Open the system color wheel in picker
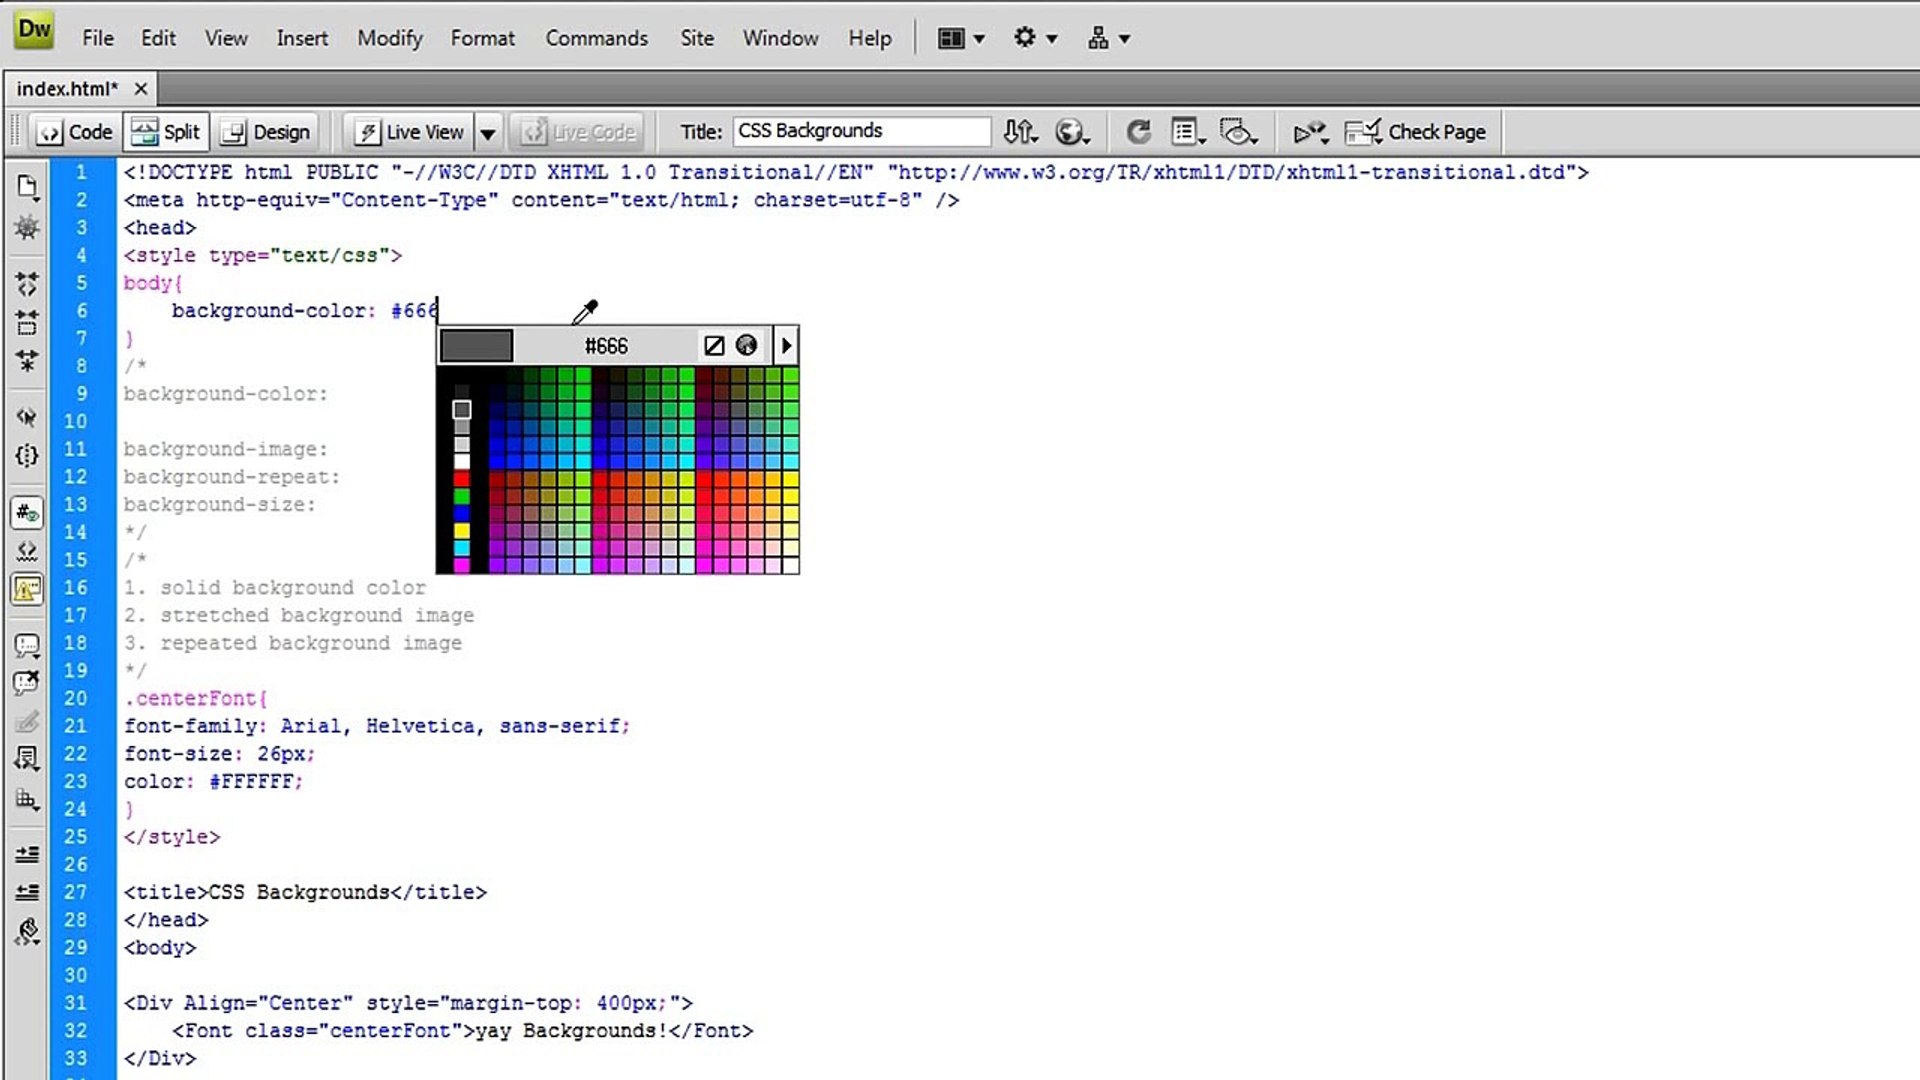 tap(746, 346)
